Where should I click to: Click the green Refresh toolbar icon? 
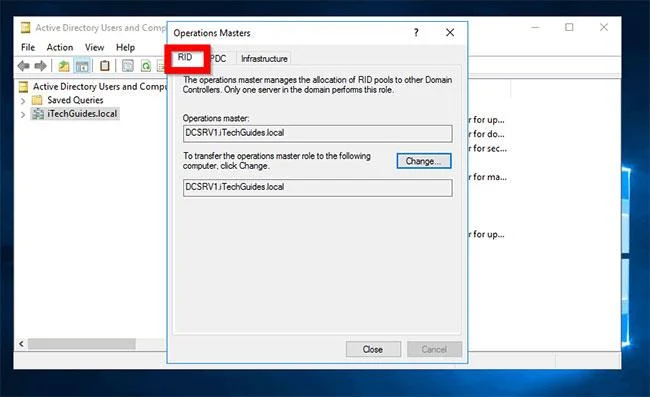146,65
